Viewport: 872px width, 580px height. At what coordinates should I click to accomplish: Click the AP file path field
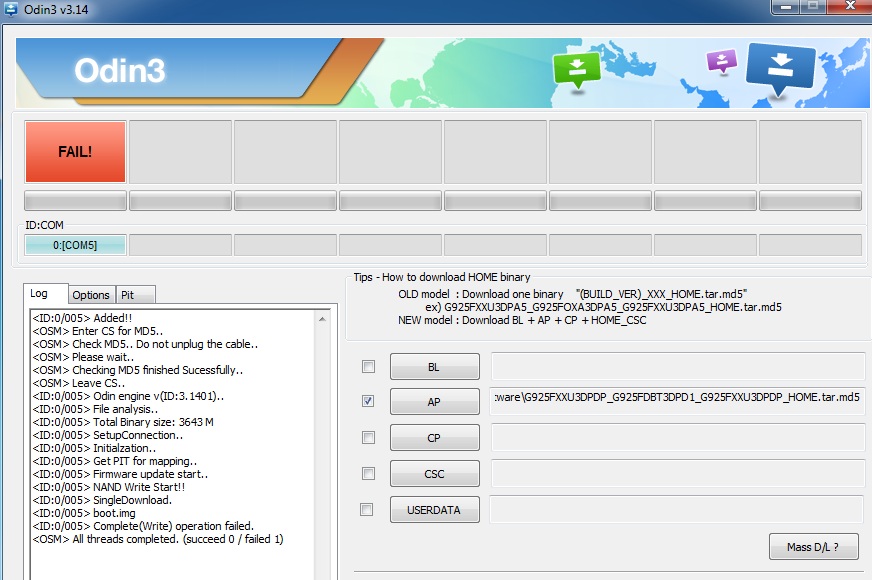677,401
